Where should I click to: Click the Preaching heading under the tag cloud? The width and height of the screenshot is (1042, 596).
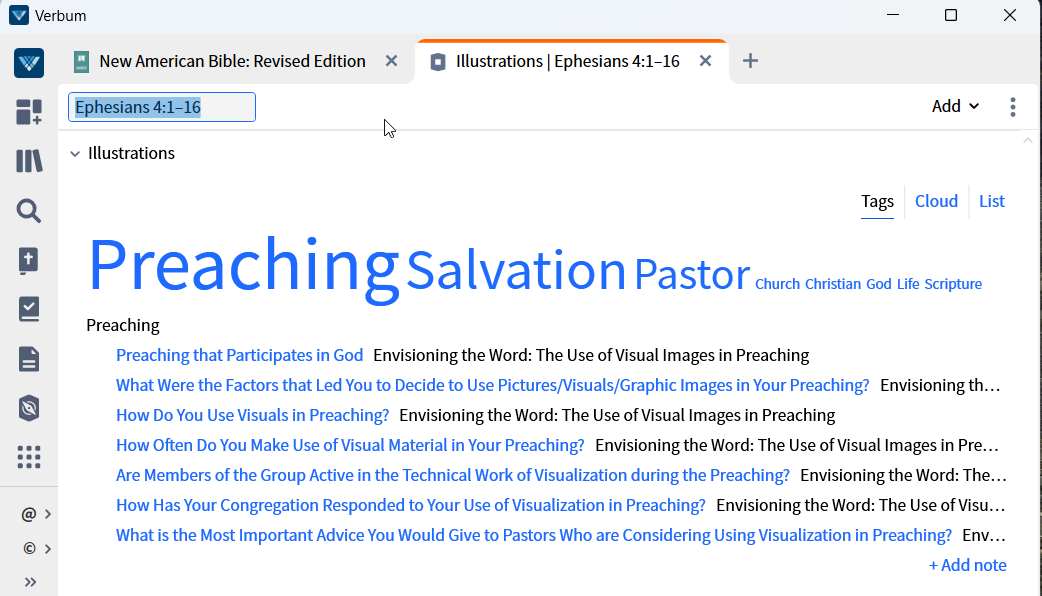point(123,326)
